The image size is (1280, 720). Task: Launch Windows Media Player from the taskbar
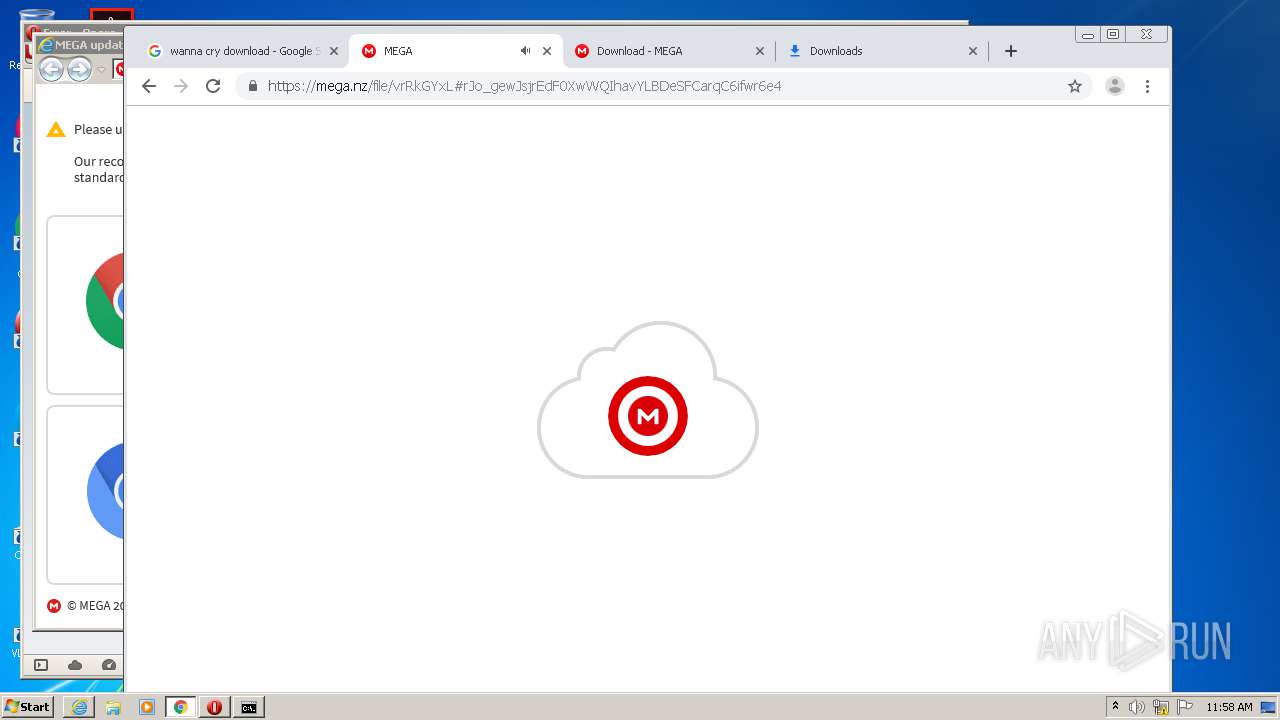[146, 707]
